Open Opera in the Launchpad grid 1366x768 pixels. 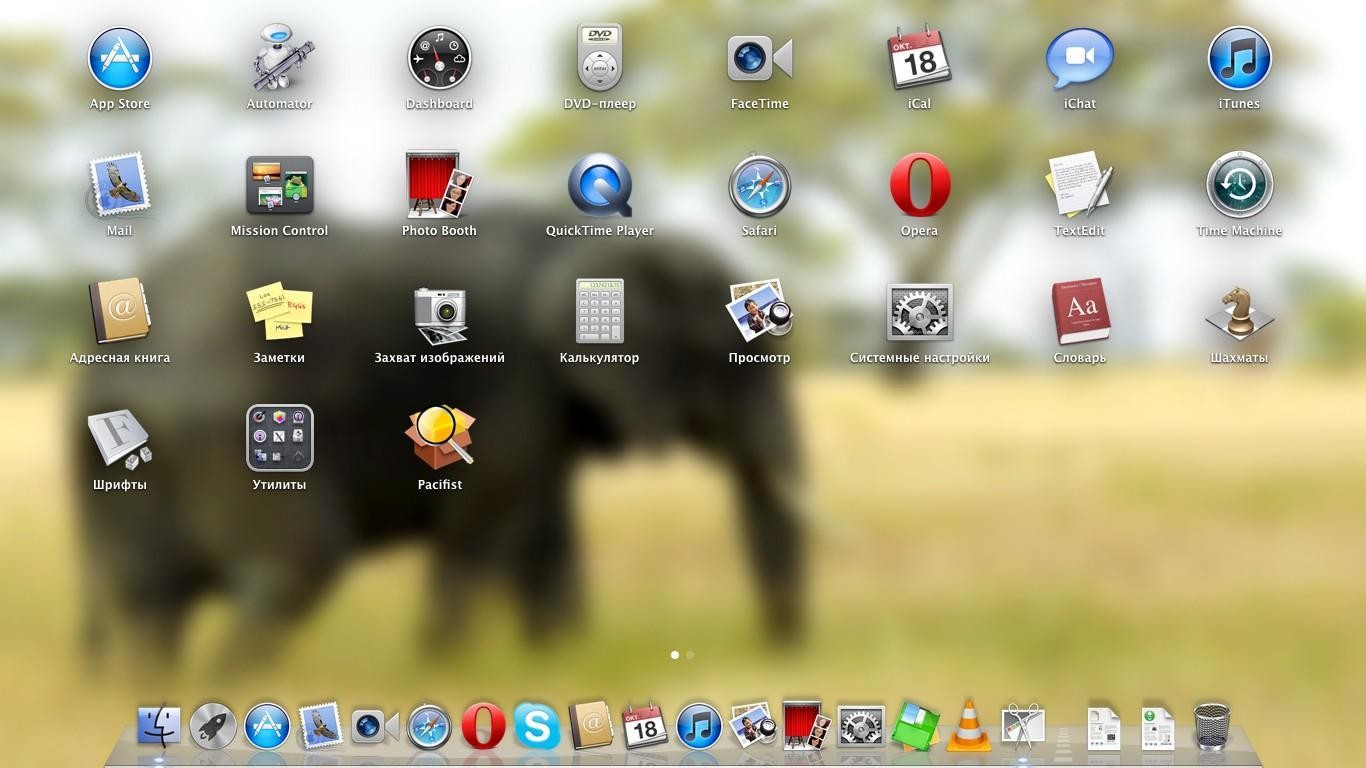[x=920, y=186]
